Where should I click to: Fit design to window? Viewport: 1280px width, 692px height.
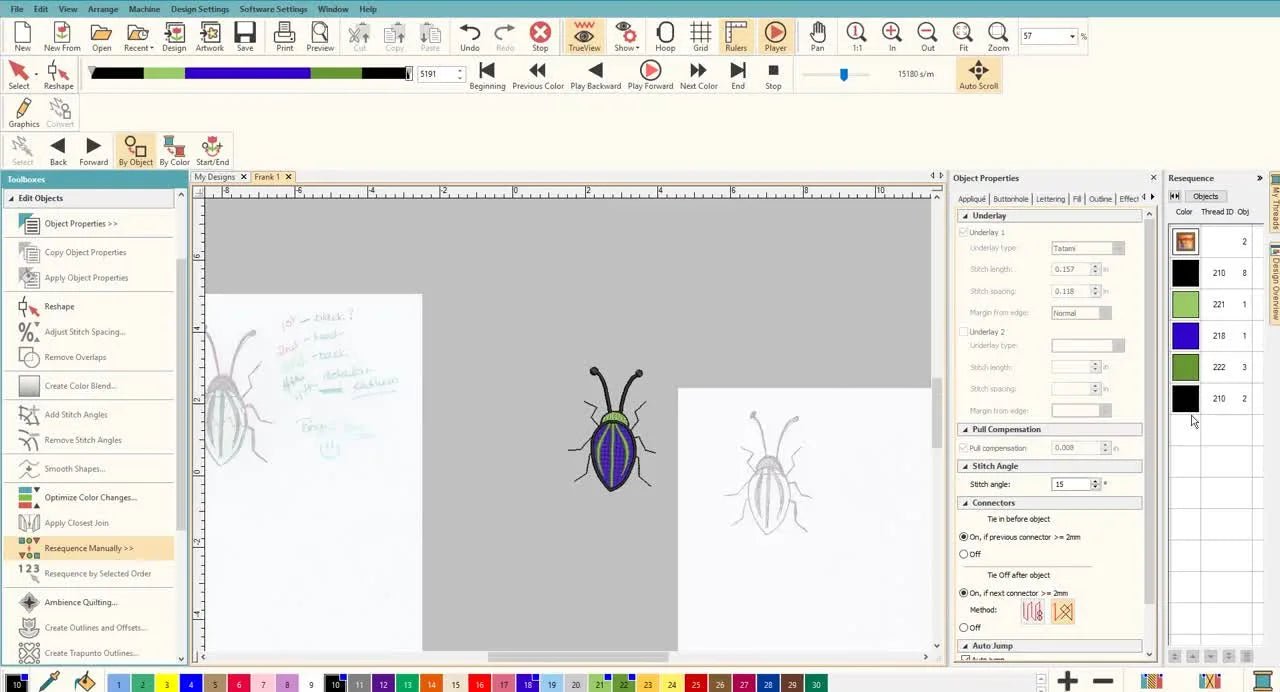click(963, 37)
